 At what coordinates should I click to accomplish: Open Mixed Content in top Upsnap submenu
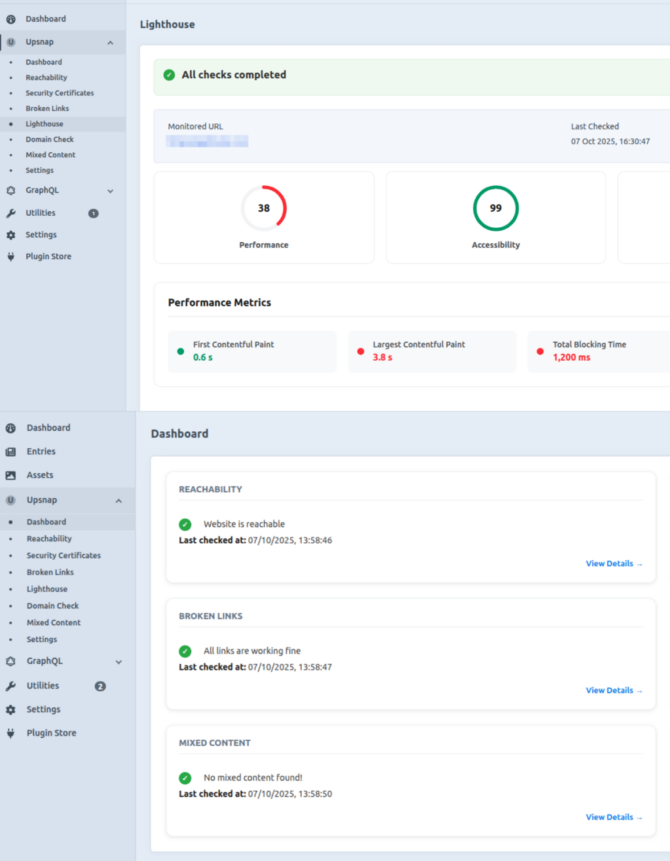pos(50,155)
